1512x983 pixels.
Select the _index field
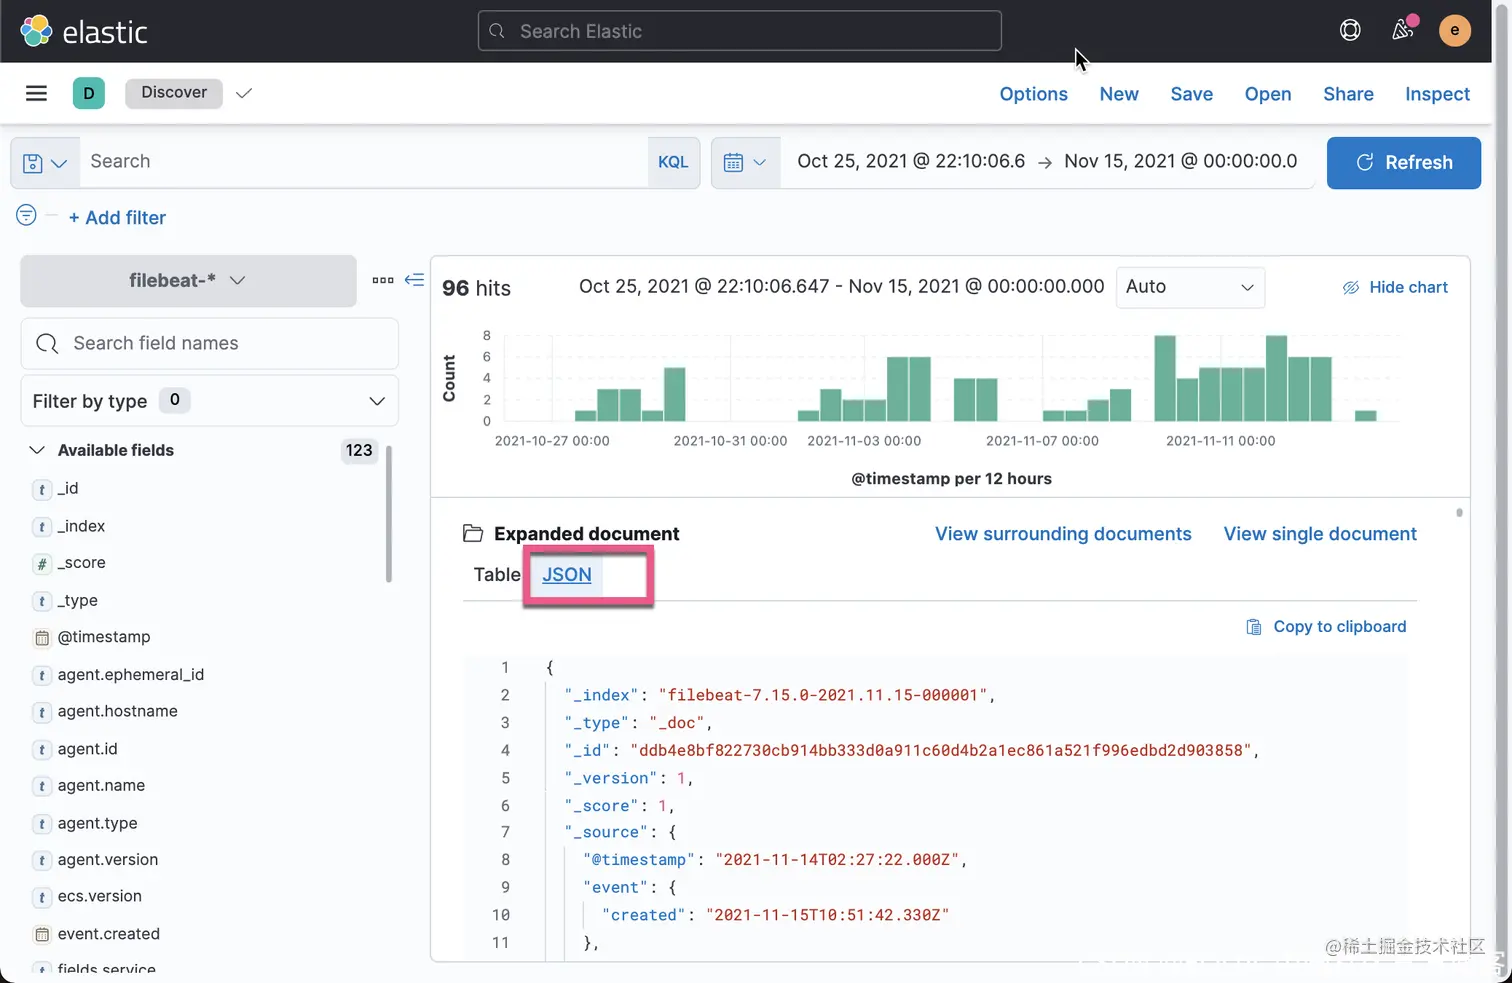(81, 526)
